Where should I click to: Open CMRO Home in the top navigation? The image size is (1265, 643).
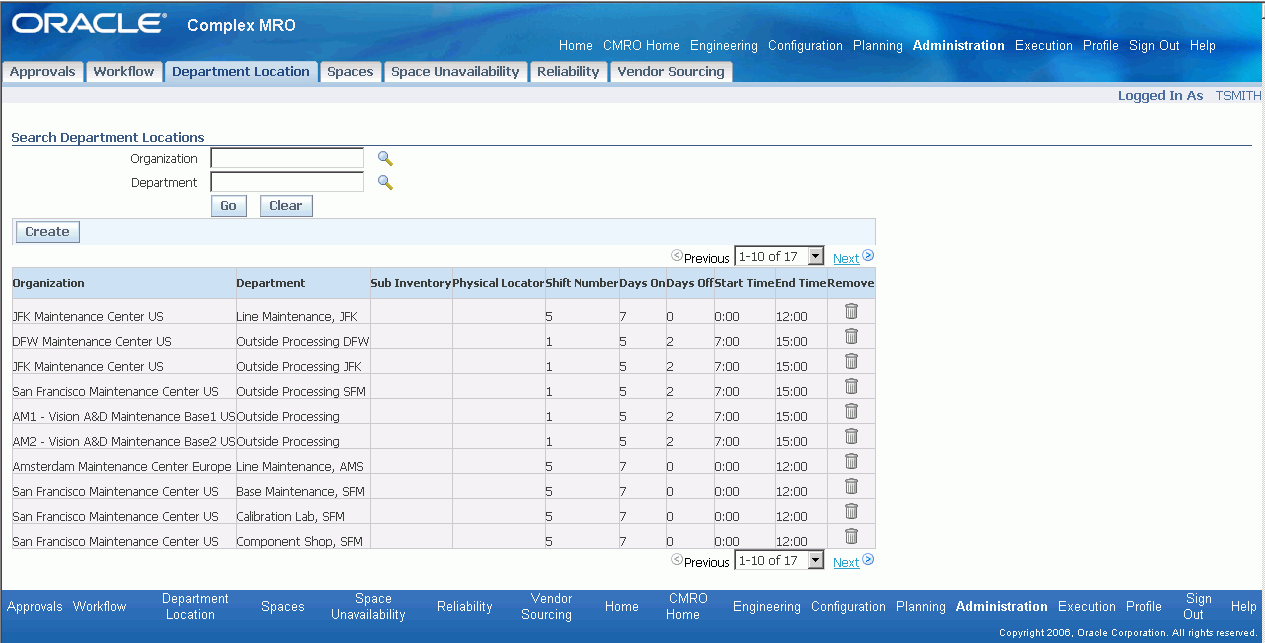[641, 46]
